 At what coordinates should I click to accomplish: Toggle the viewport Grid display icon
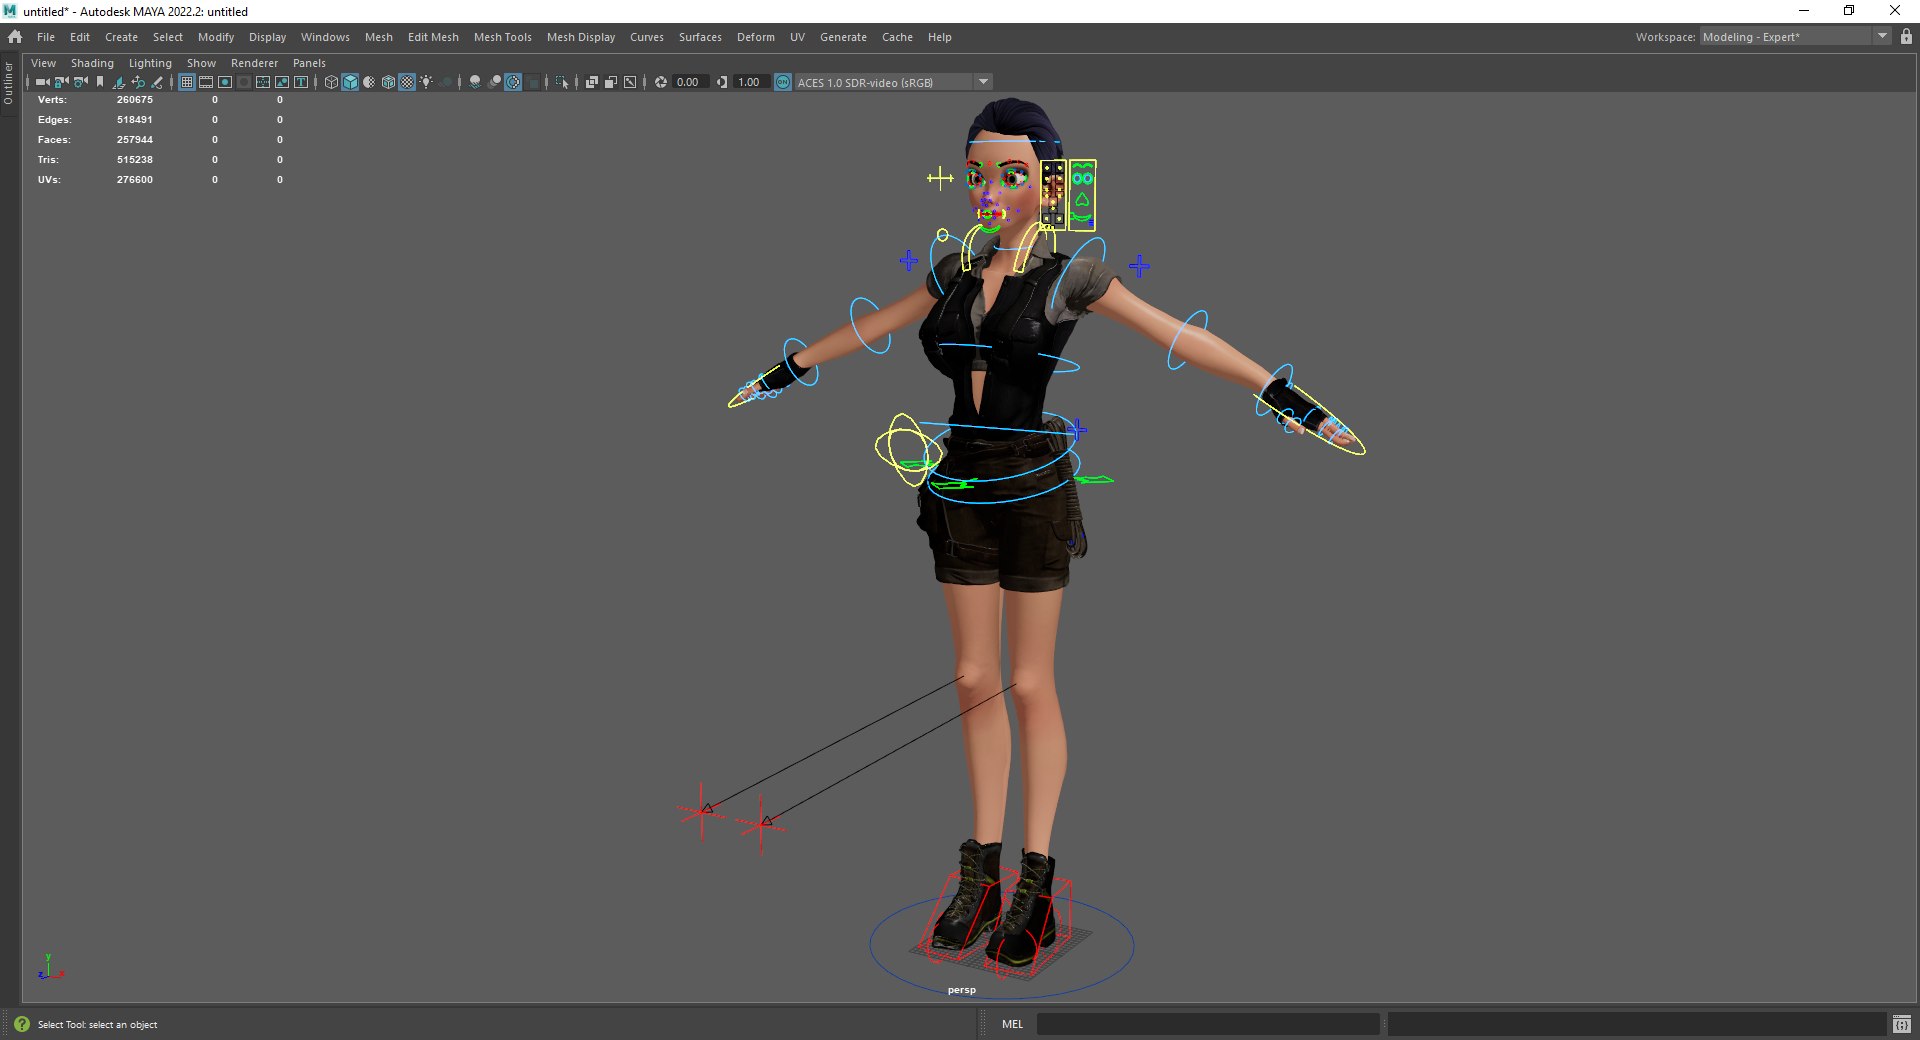187,82
